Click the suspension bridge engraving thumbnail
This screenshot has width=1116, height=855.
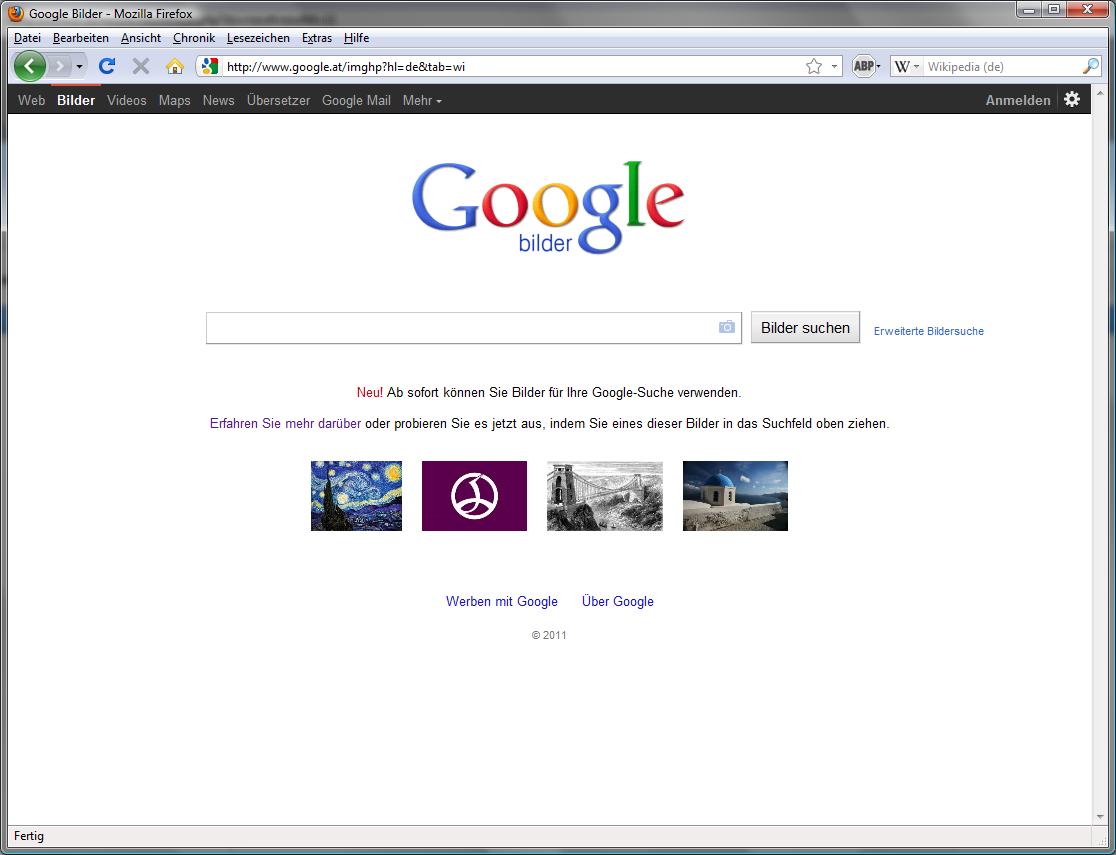[x=604, y=495]
